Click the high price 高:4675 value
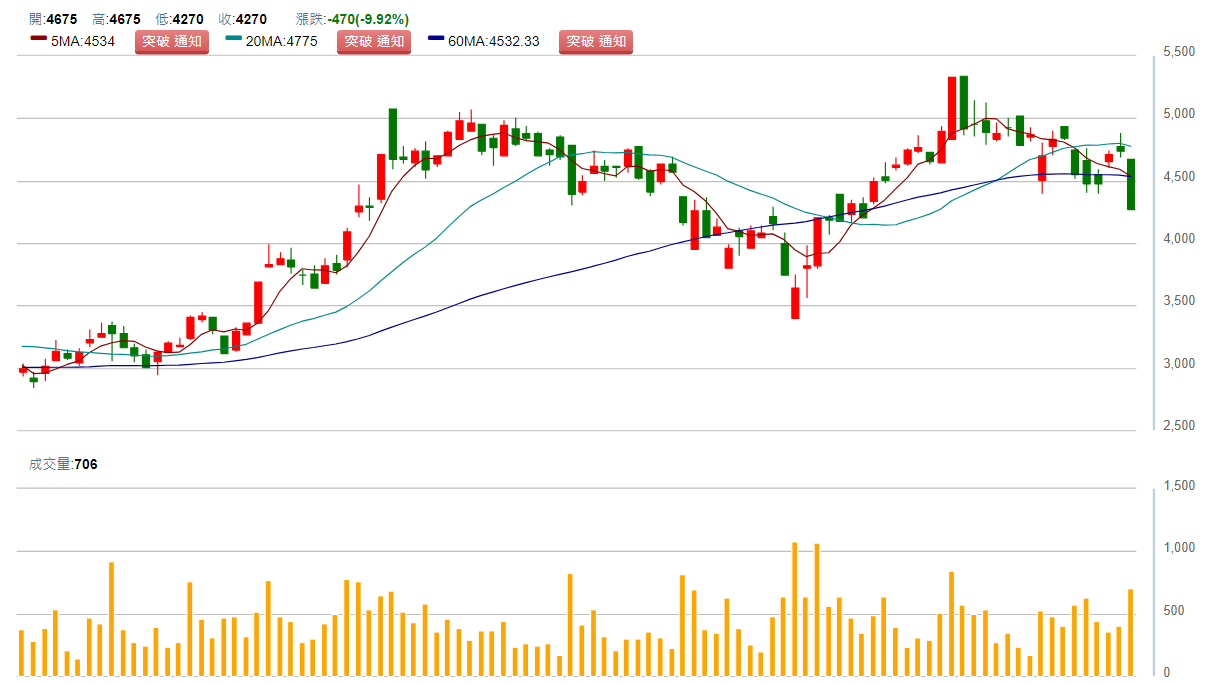 116,19
